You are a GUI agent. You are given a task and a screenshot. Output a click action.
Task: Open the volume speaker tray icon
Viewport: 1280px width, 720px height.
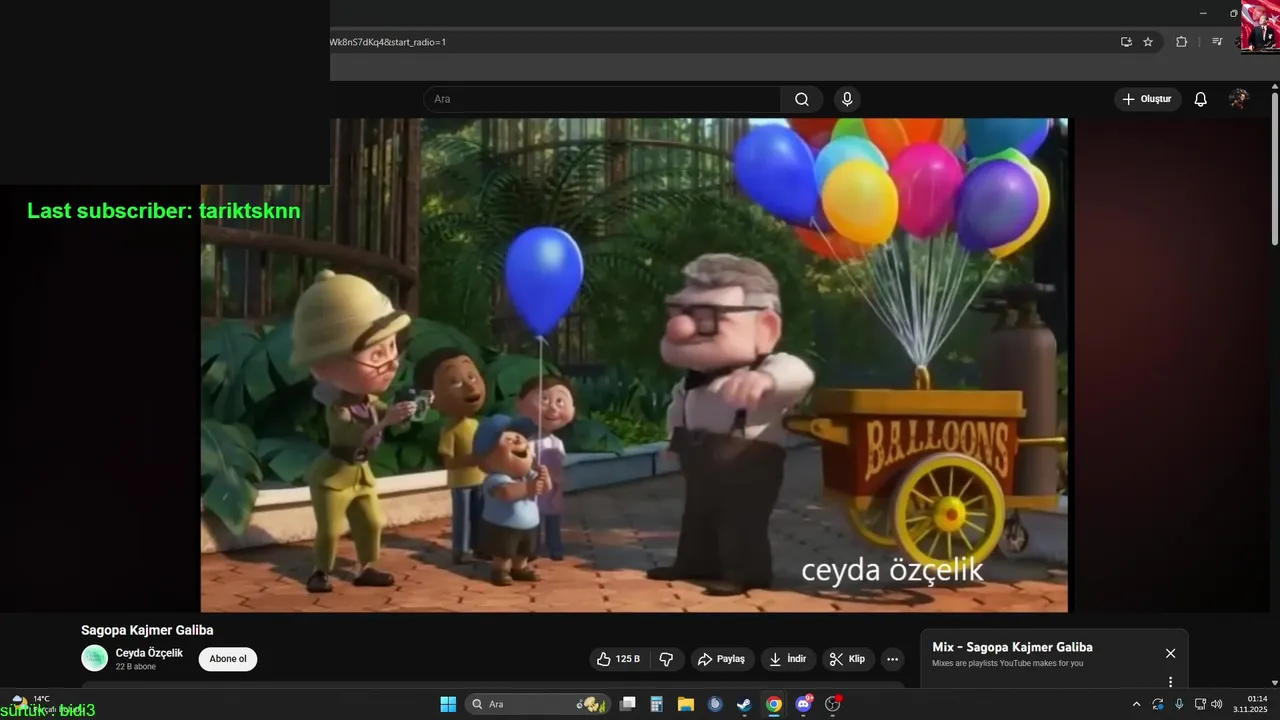tap(1217, 704)
